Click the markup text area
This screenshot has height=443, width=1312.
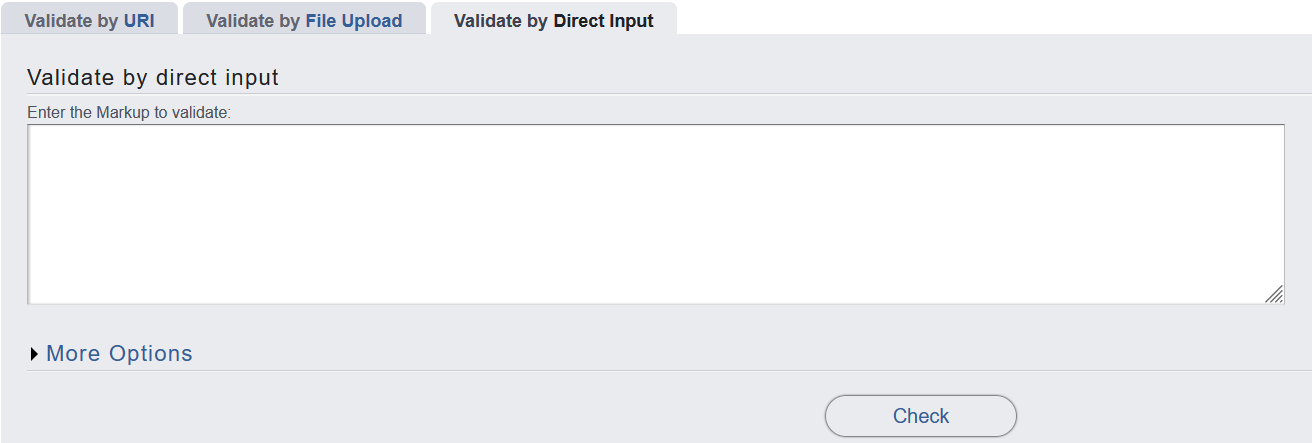(x=655, y=213)
